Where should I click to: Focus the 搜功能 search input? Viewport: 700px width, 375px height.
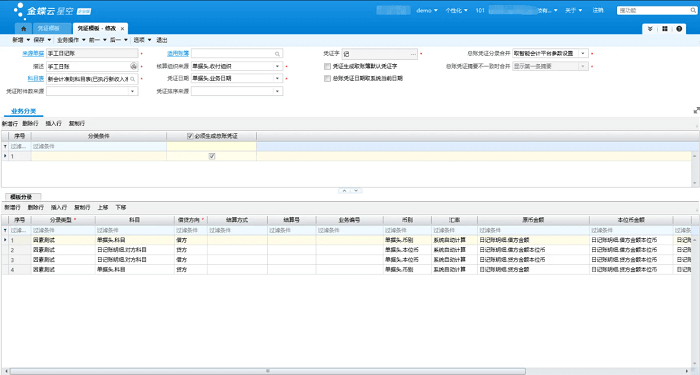tap(653, 10)
